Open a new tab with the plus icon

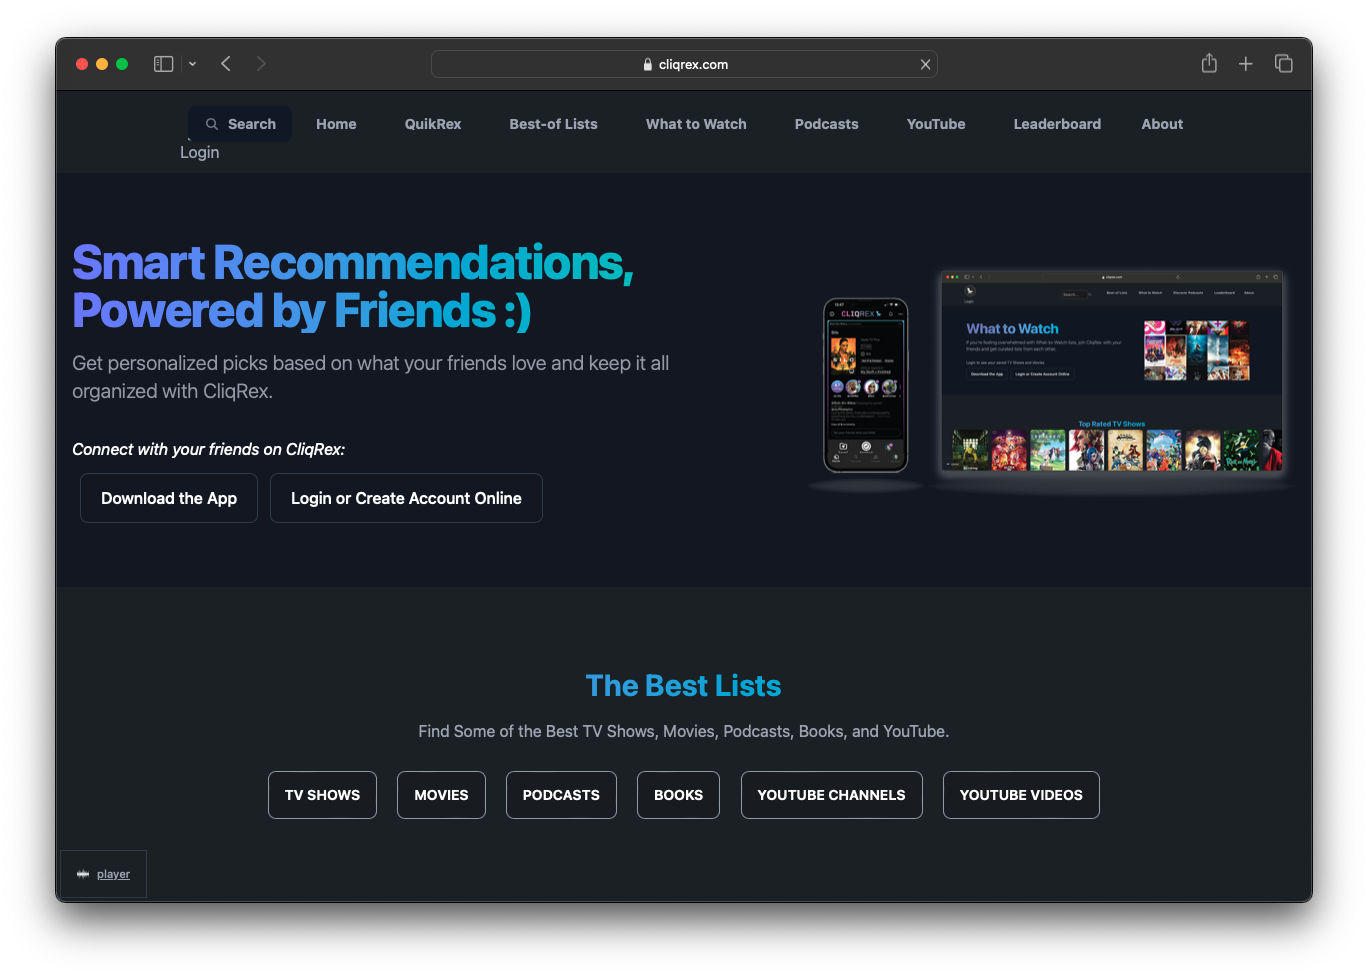click(1245, 64)
